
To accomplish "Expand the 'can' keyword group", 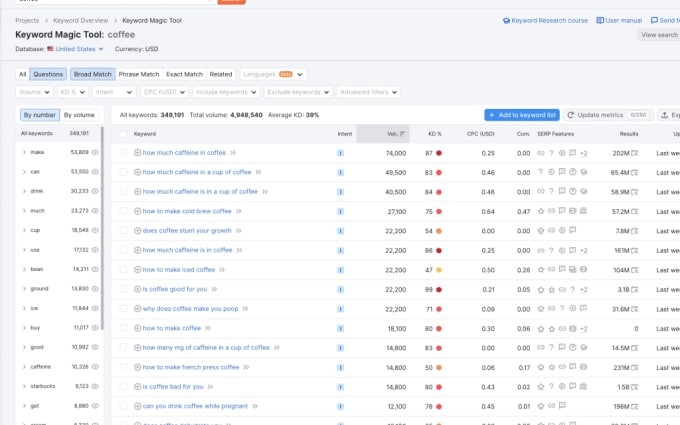I will pos(24,172).
